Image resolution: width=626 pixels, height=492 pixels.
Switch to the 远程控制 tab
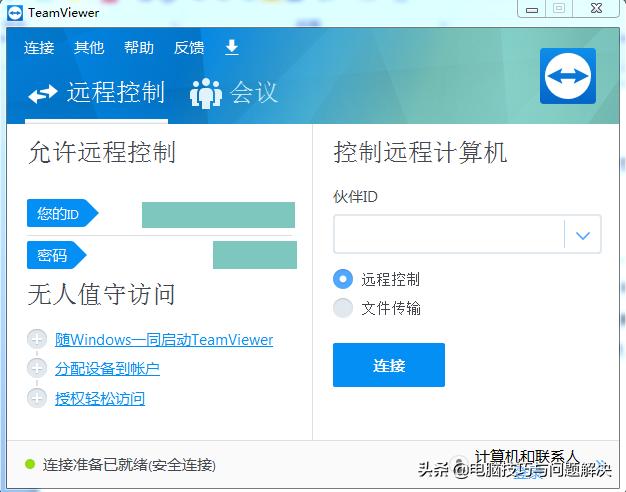click(96, 93)
